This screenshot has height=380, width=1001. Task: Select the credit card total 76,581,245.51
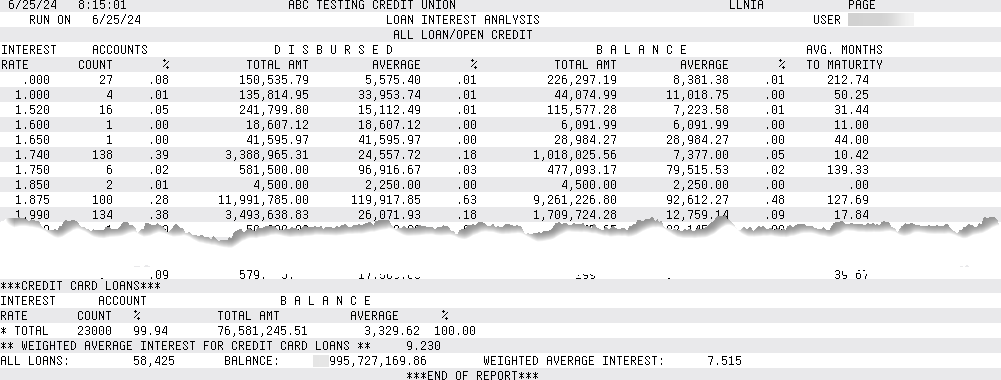(x=262, y=331)
